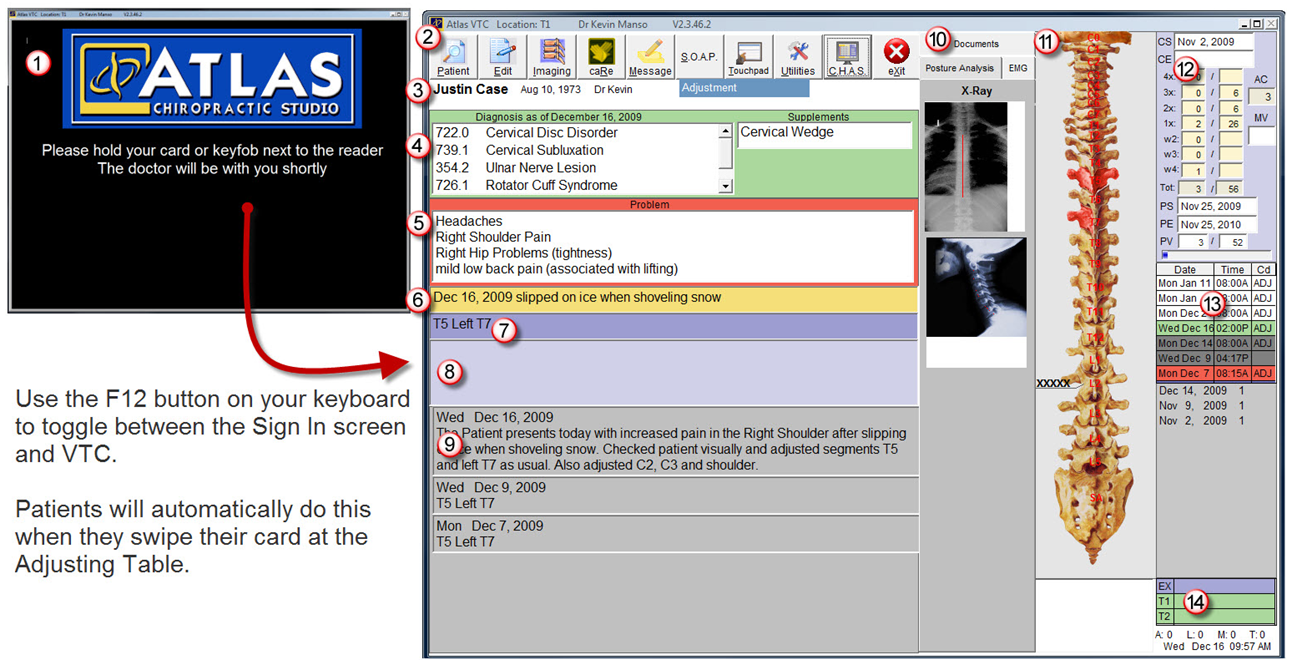1289x664 pixels.
Task: Click the 'Cervical Wedge' supplement entry
Action: [x=824, y=133]
